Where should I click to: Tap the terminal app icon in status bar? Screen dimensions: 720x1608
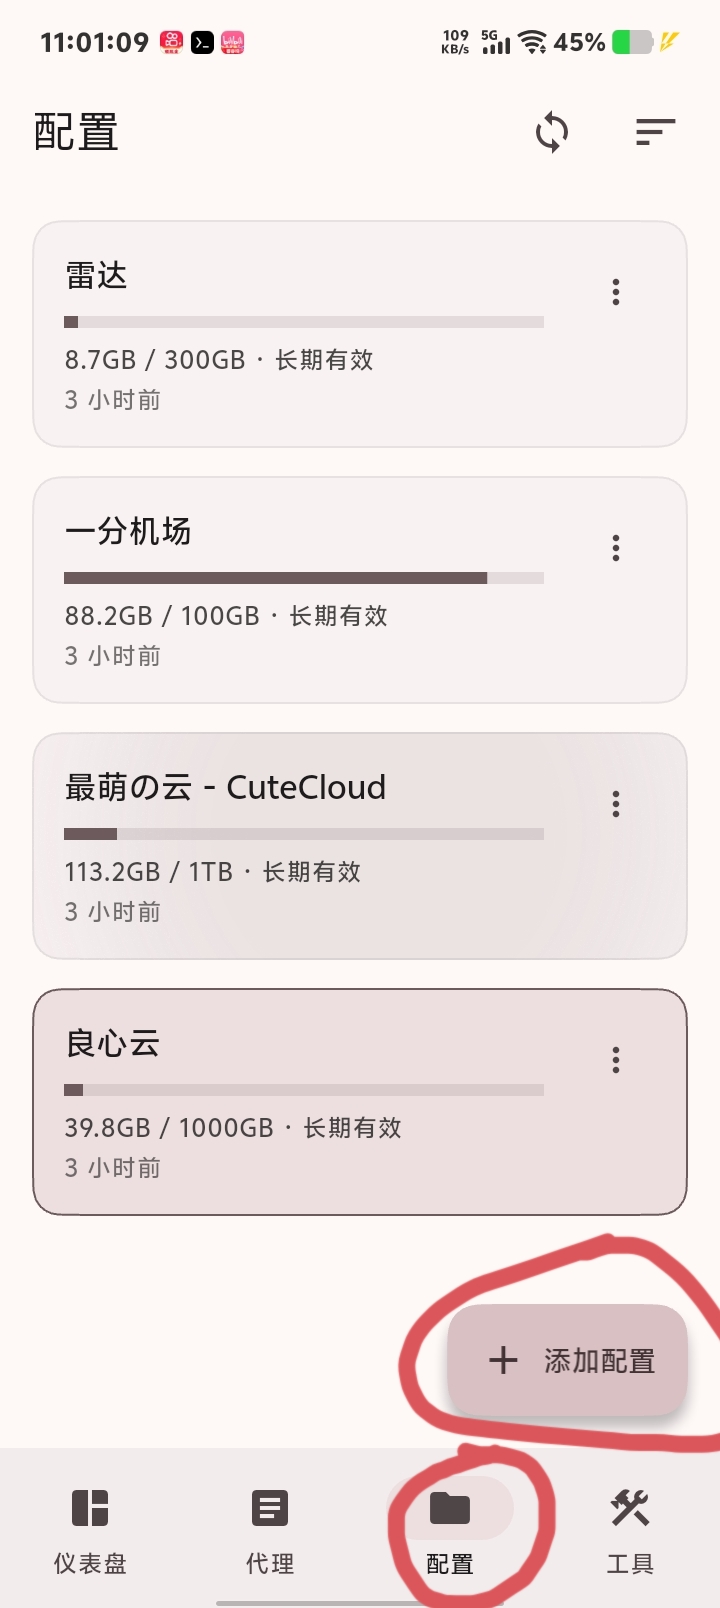(202, 43)
